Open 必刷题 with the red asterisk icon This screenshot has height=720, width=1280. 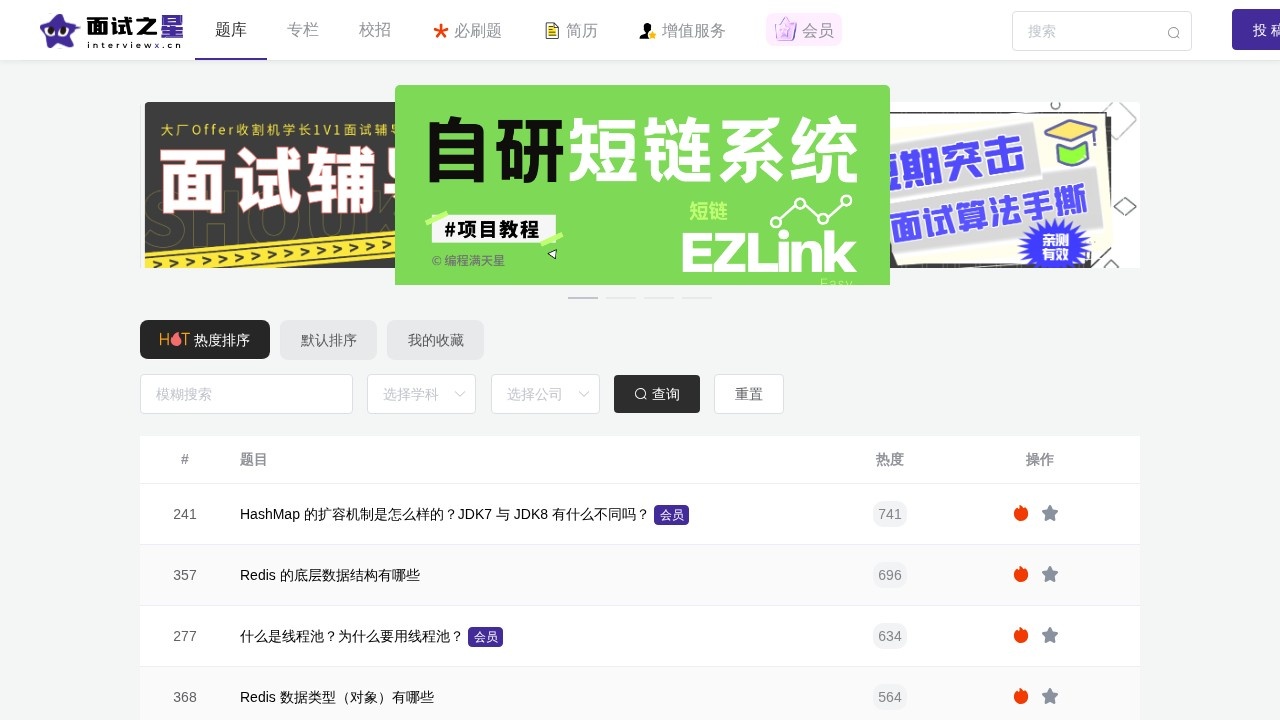467,31
